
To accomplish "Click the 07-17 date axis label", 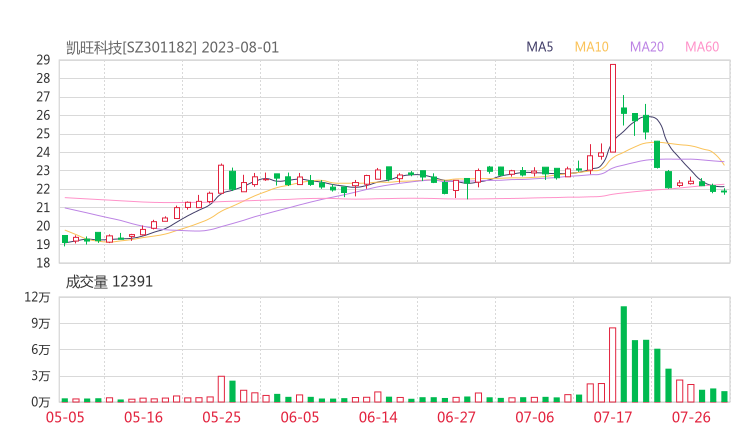I will [x=613, y=417].
